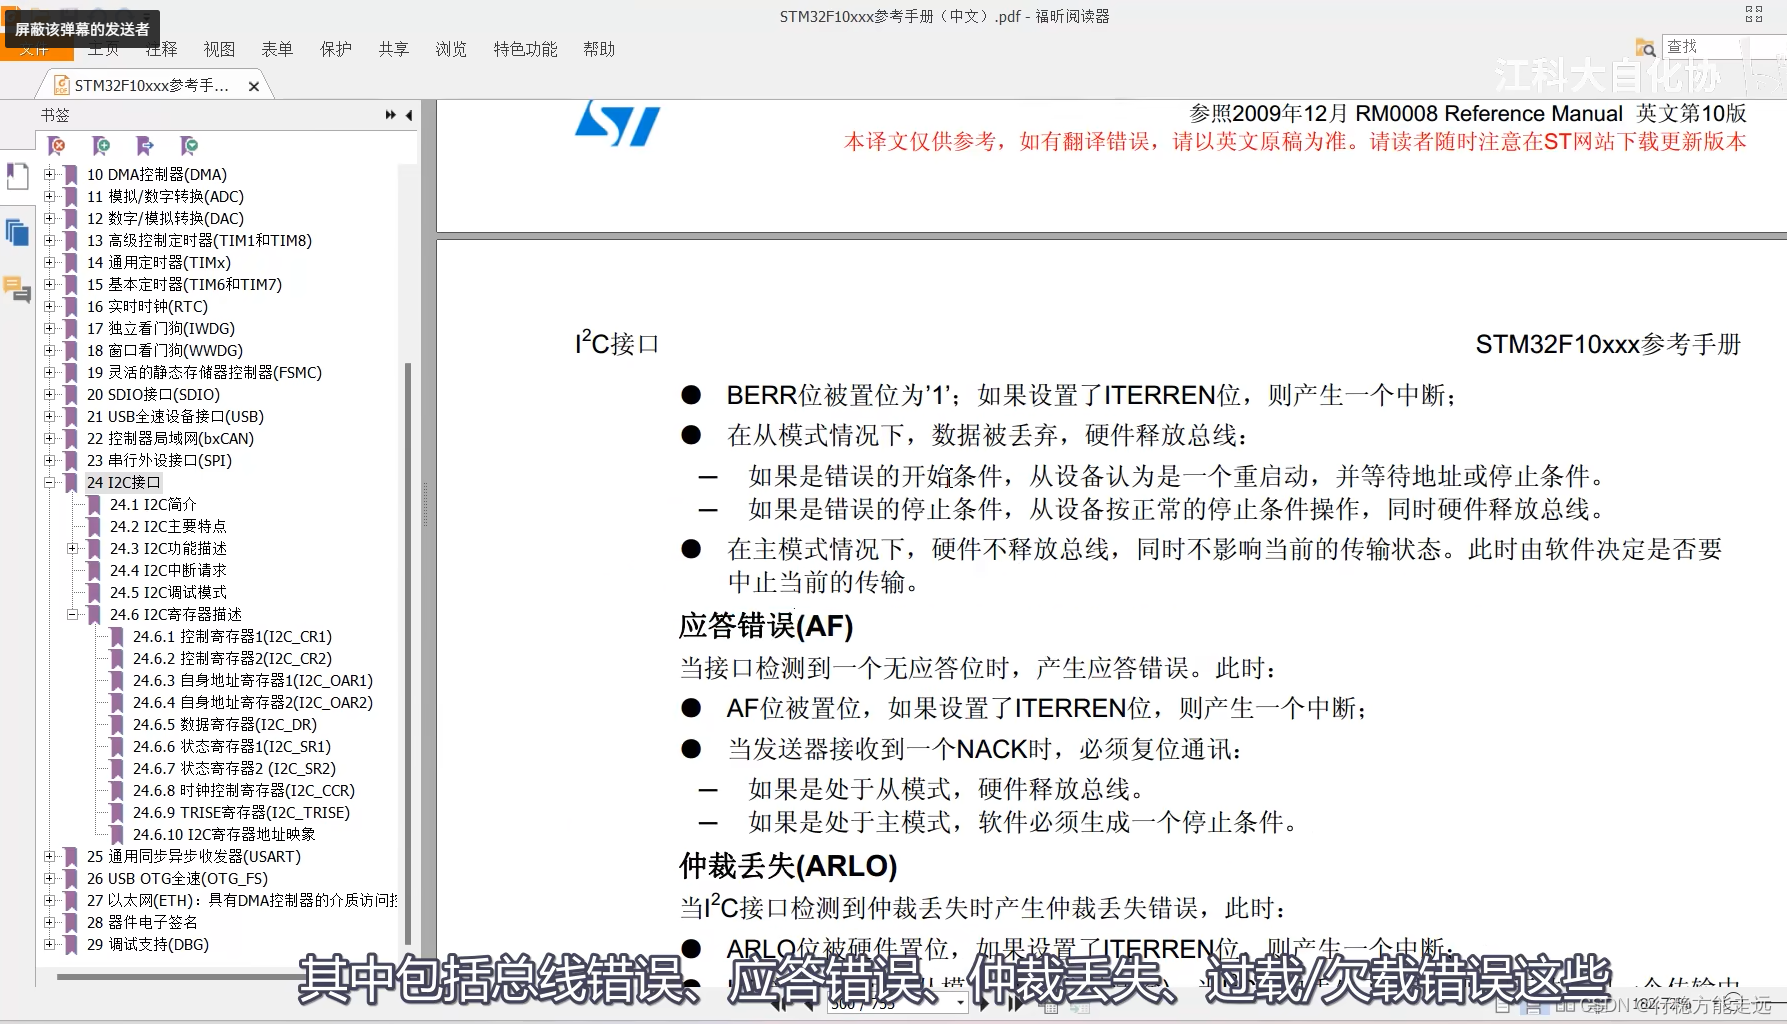Open the 保护 menu
Image resolution: width=1787 pixels, height=1024 pixels.
click(336, 49)
